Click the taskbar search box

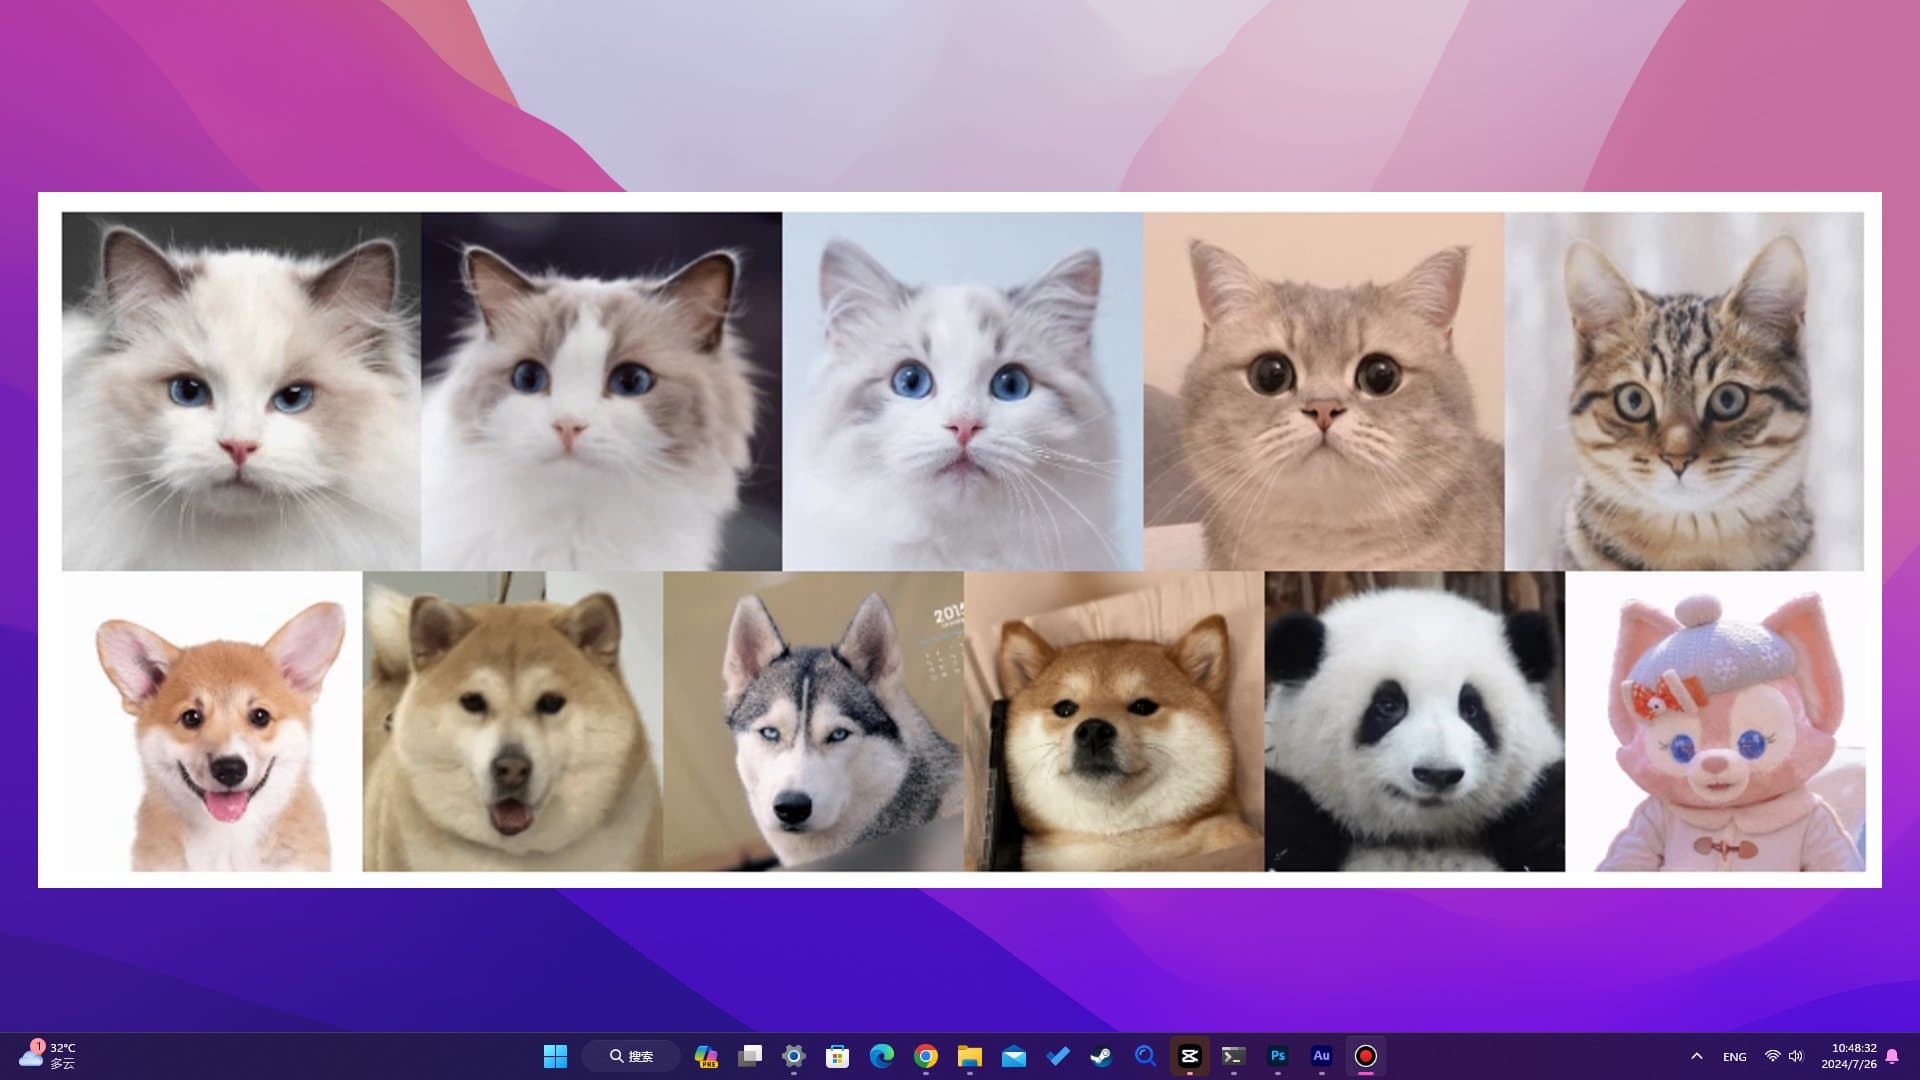[632, 1056]
